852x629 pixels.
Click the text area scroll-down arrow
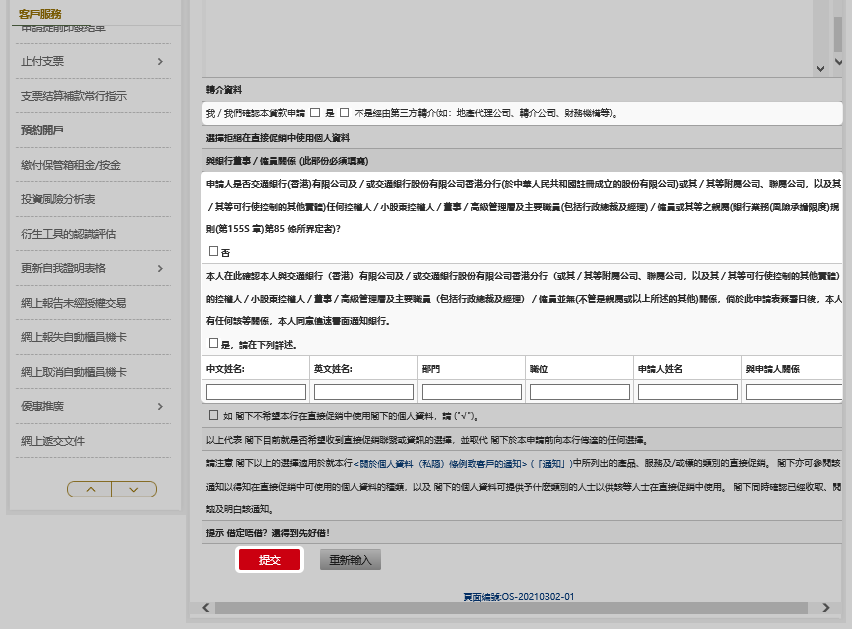point(821,67)
